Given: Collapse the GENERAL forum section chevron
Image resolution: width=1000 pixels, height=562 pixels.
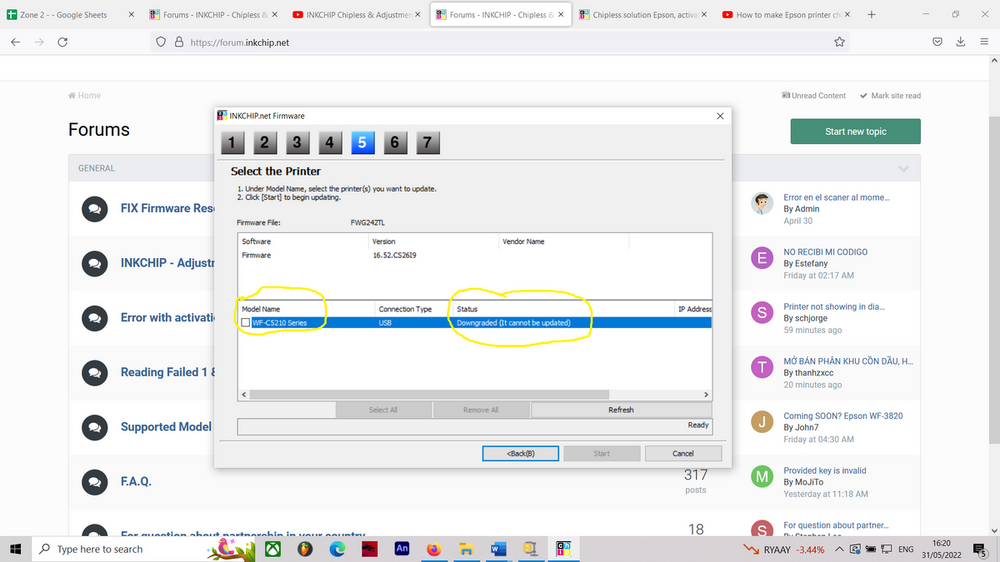Looking at the screenshot, I should click(x=904, y=168).
